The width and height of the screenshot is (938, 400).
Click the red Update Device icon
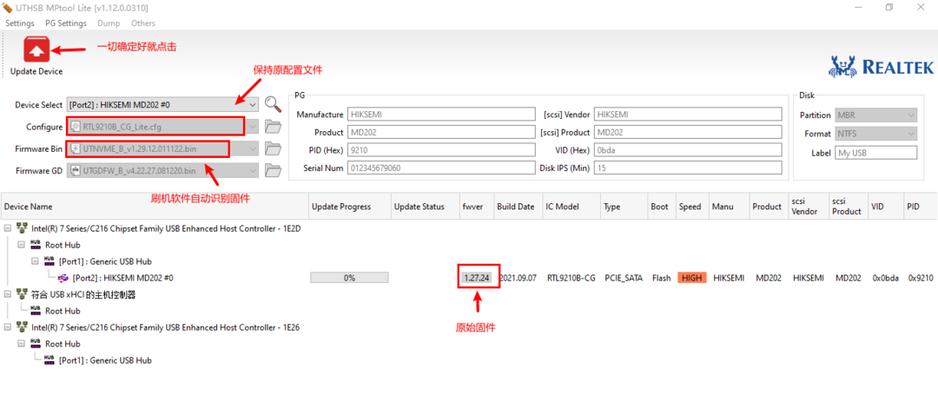click(36, 50)
